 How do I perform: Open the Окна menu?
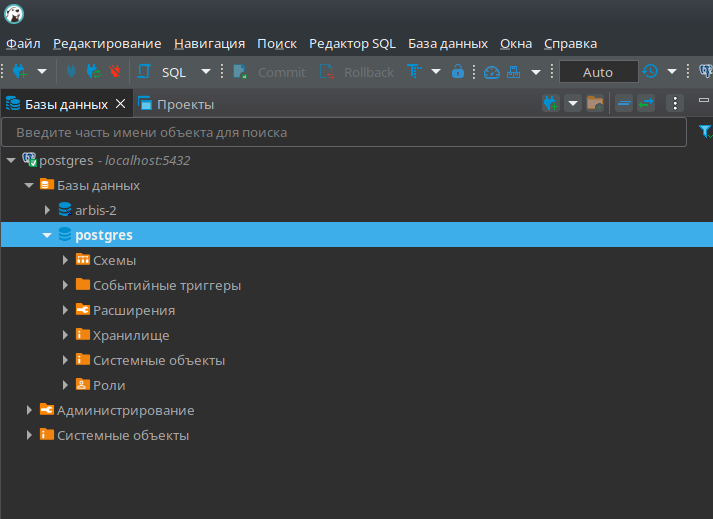tap(516, 44)
